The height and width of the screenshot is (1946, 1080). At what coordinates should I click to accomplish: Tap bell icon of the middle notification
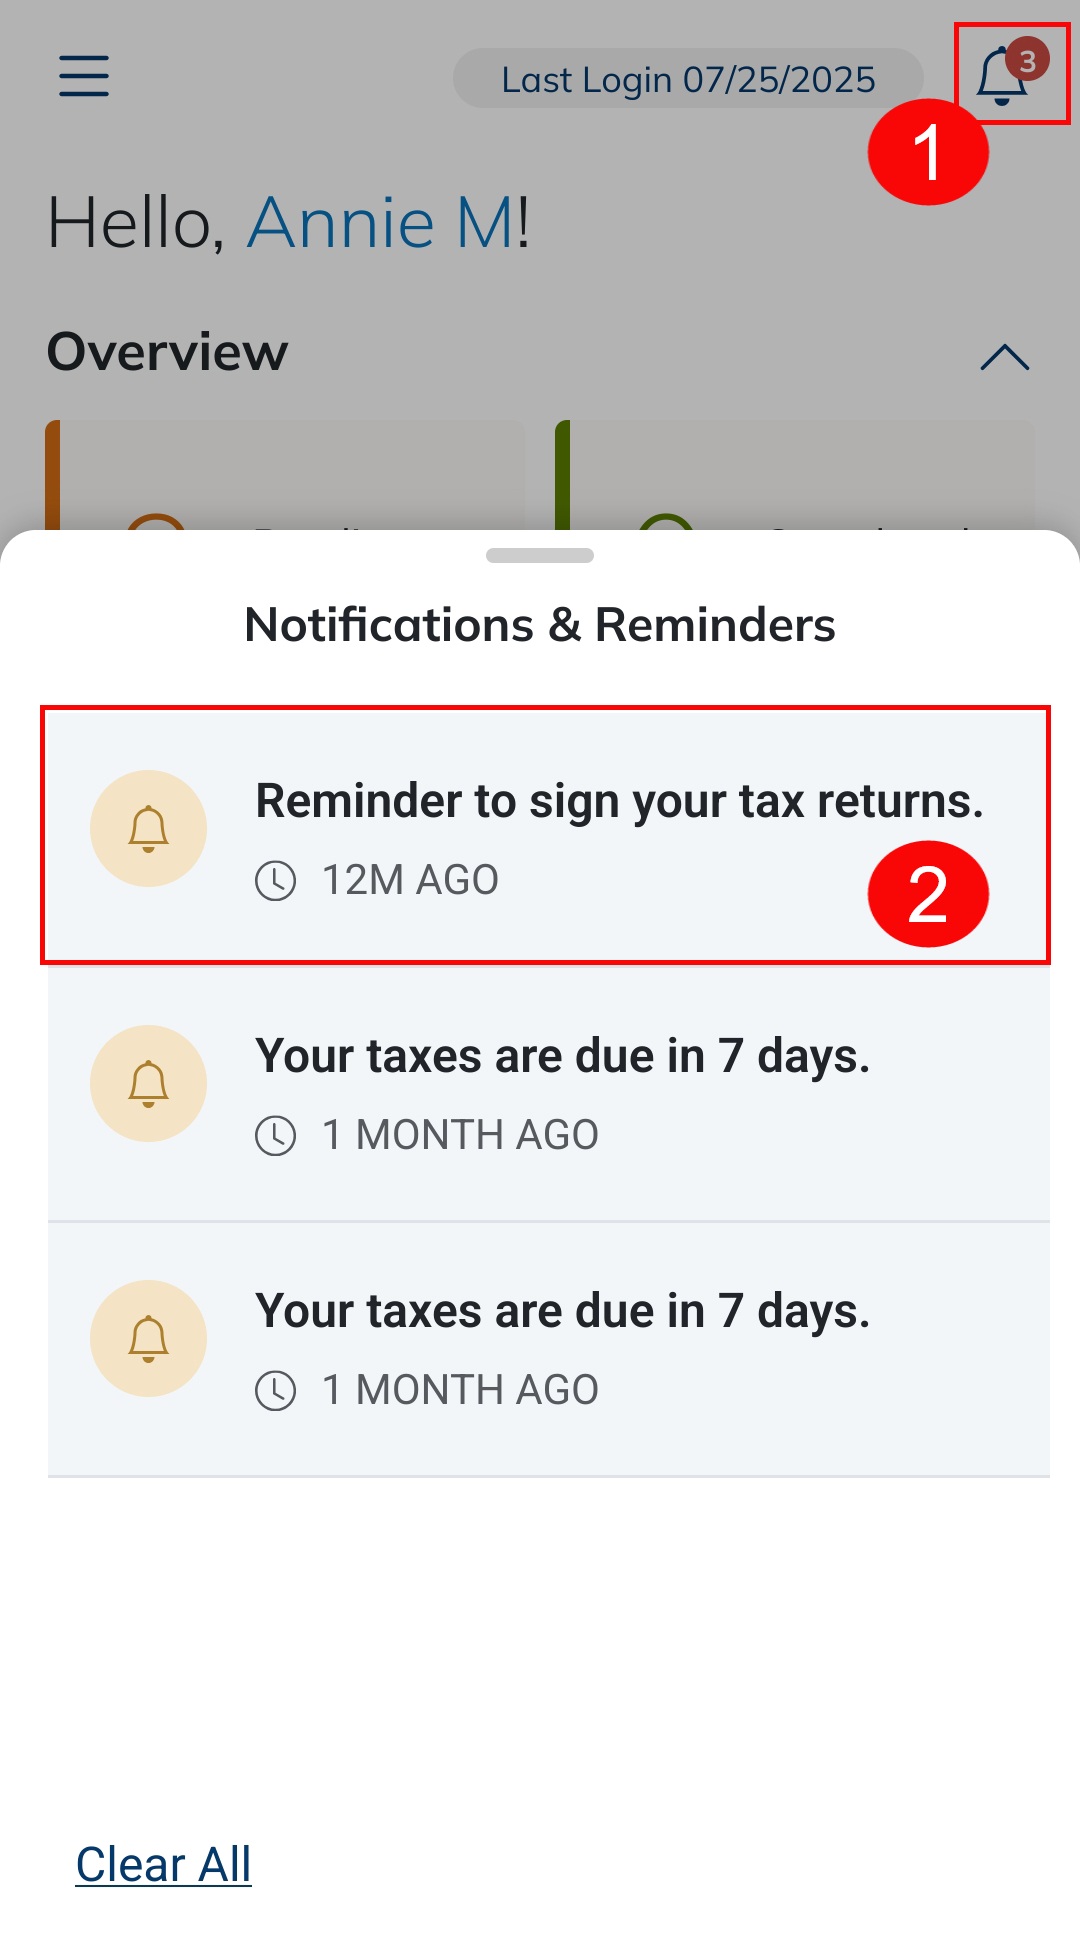click(148, 1083)
